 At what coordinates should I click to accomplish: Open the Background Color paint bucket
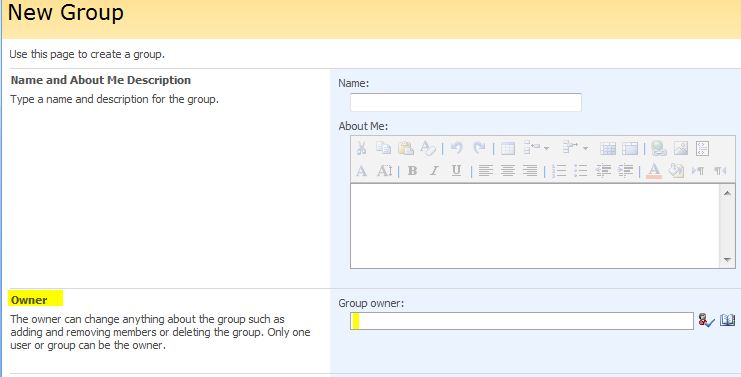tap(676, 171)
